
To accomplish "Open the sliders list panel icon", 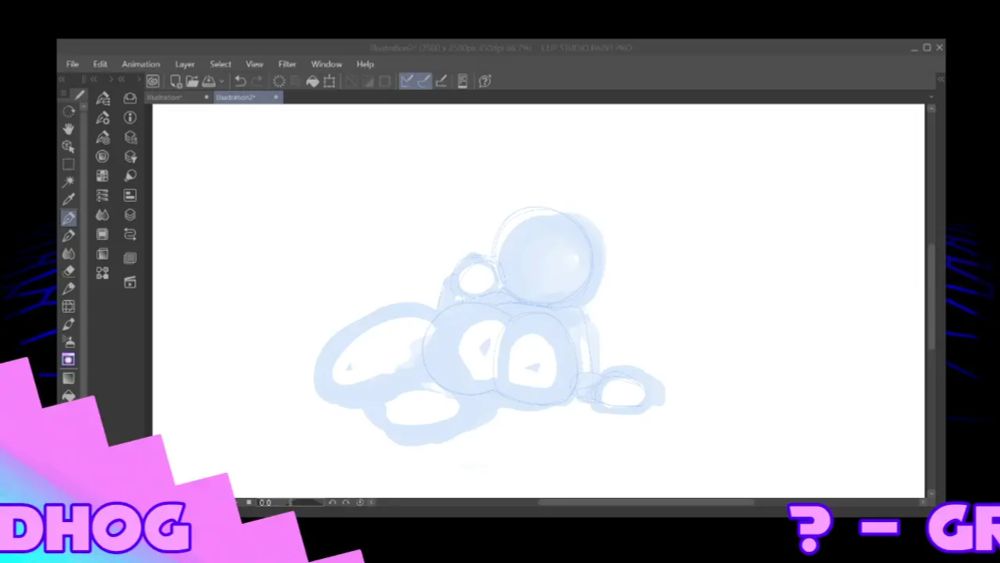I will tap(103, 195).
